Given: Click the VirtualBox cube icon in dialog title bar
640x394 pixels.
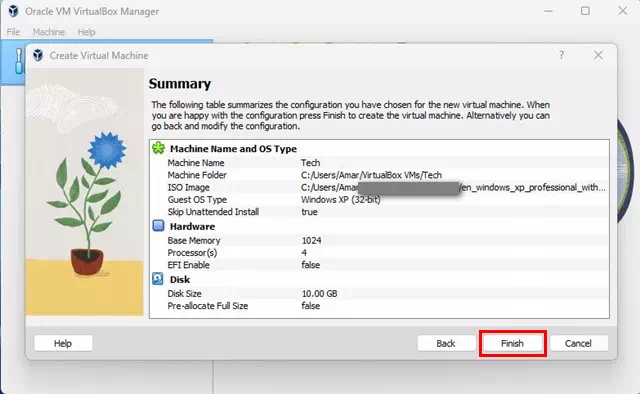Looking at the screenshot, I should tap(38, 55).
